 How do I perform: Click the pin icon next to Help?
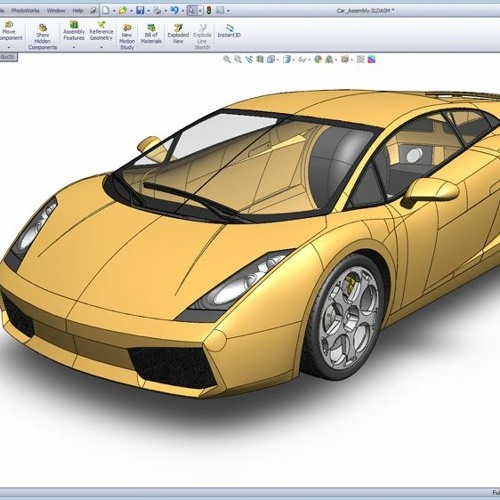[93, 11]
